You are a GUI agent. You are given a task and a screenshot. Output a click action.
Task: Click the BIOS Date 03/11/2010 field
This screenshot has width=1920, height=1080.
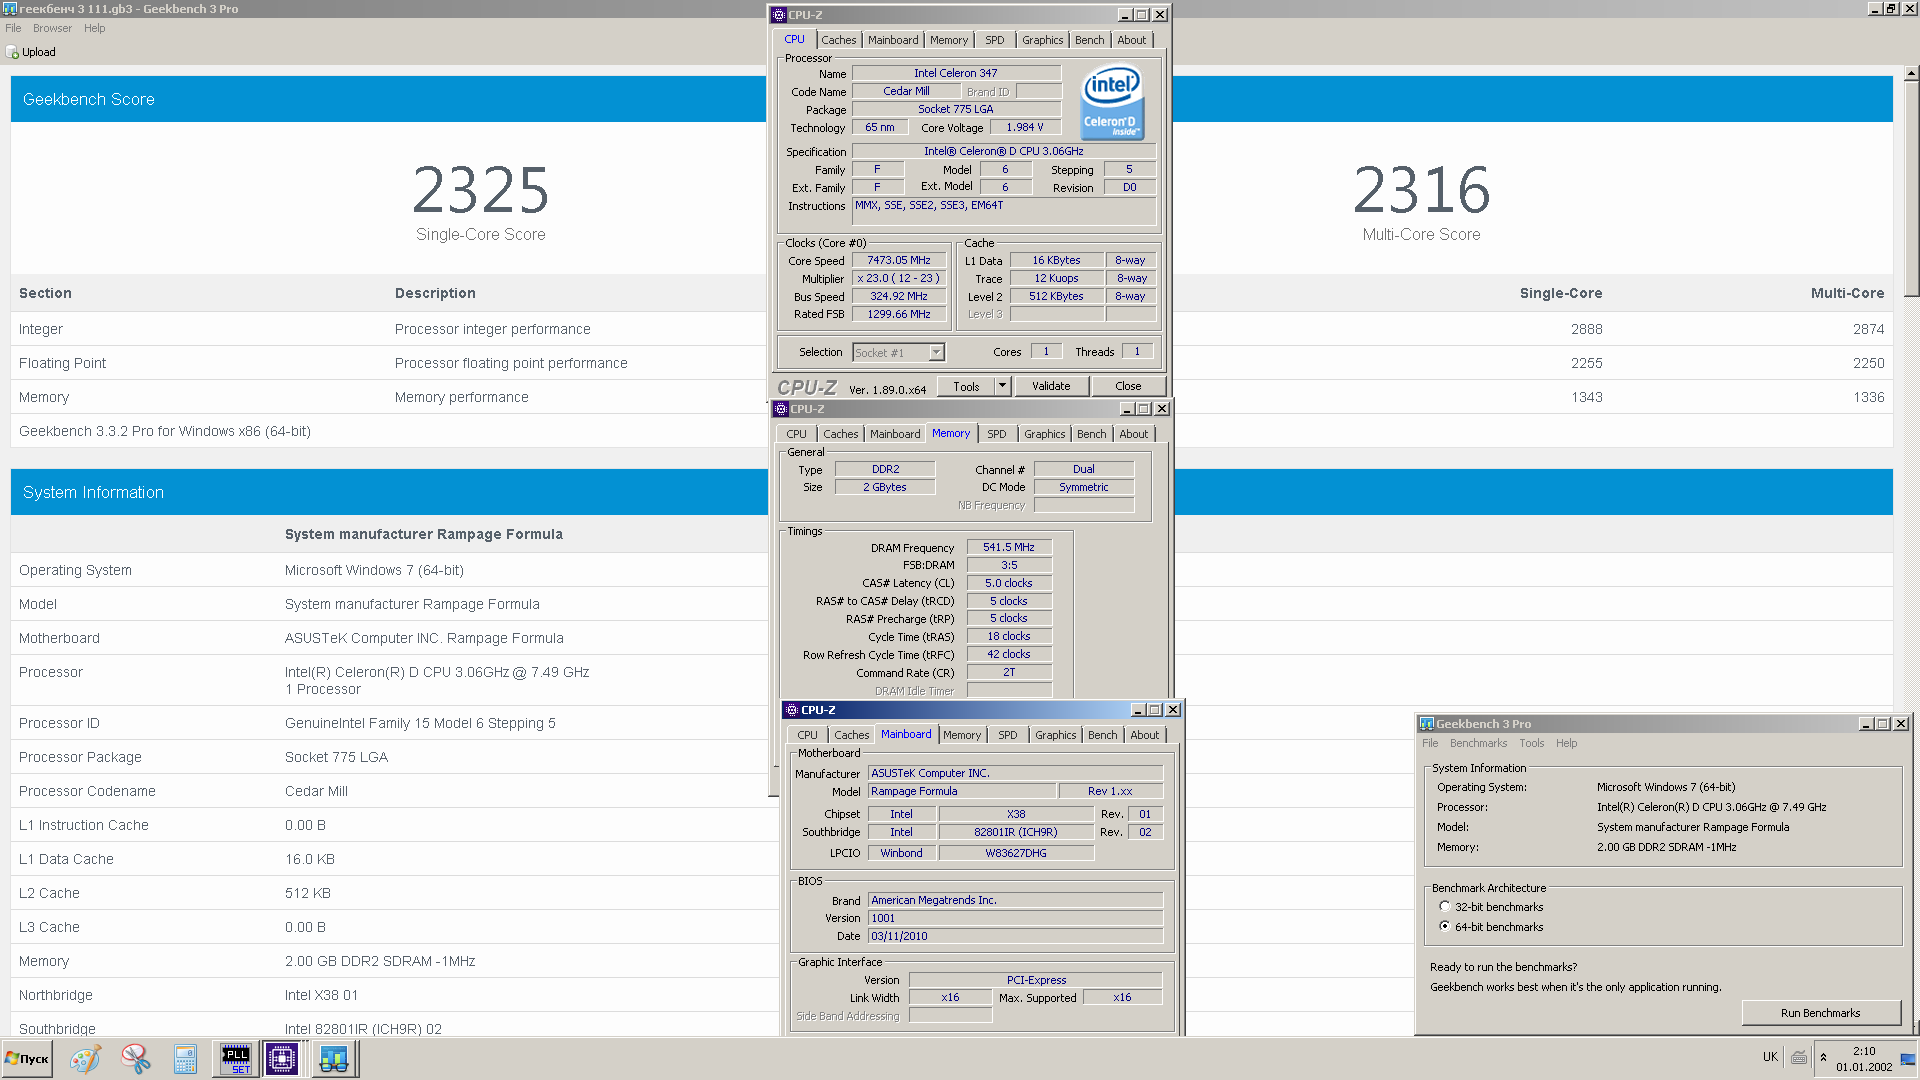click(1015, 936)
